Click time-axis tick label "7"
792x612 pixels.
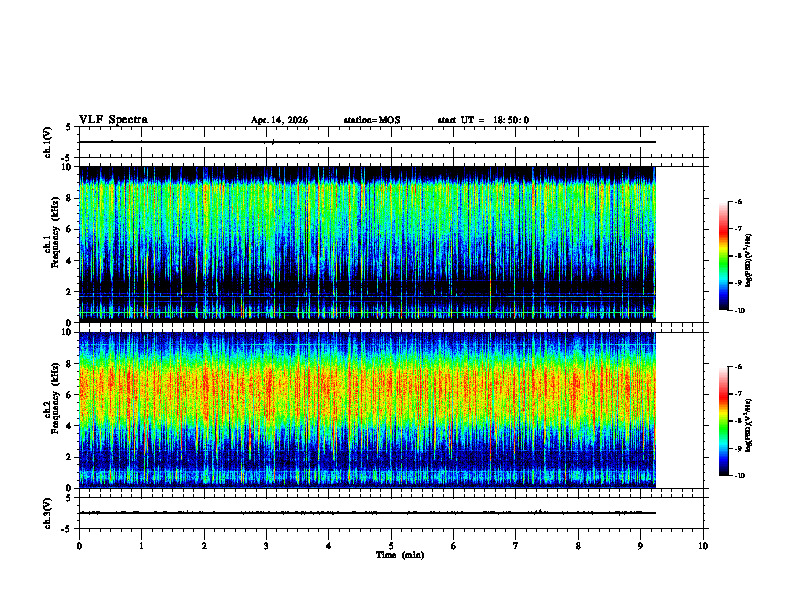tap(516, 546)
